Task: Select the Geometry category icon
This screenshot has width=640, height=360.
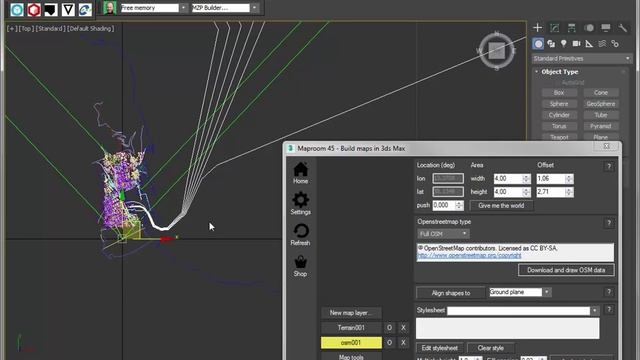Action: click(x=538, y=44)
